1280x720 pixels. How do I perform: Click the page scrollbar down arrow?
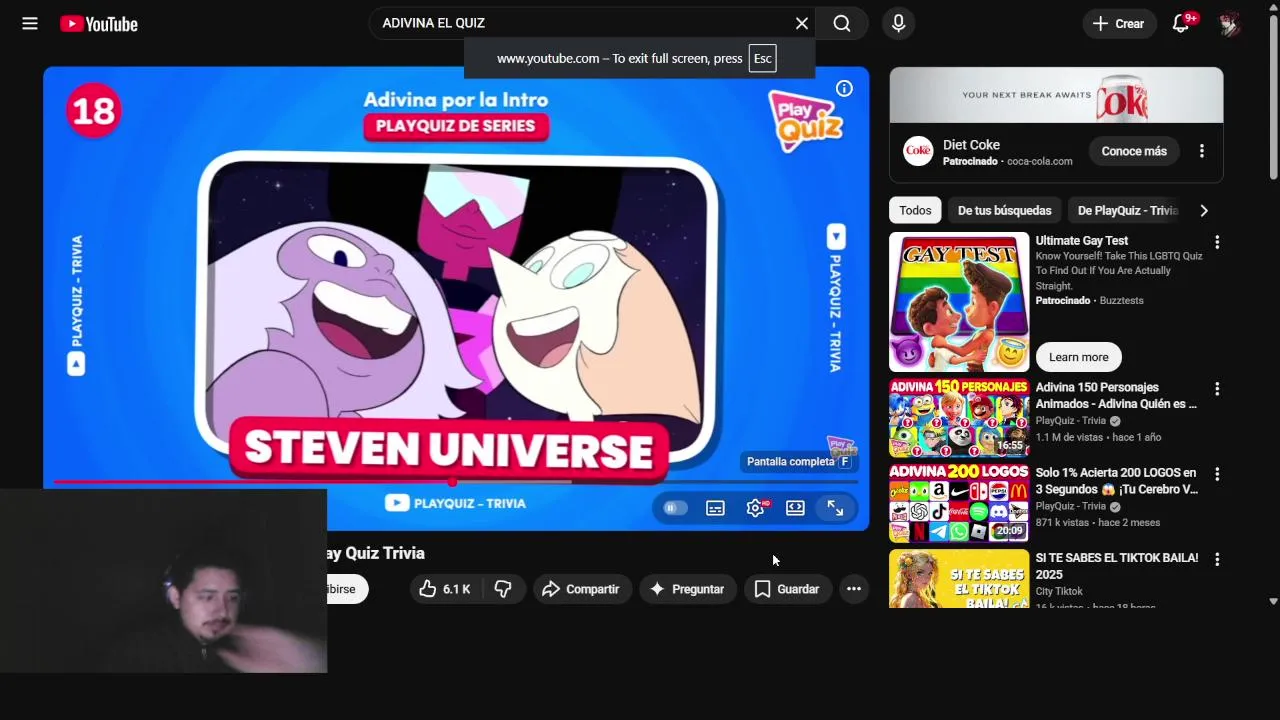point(1273,601)
